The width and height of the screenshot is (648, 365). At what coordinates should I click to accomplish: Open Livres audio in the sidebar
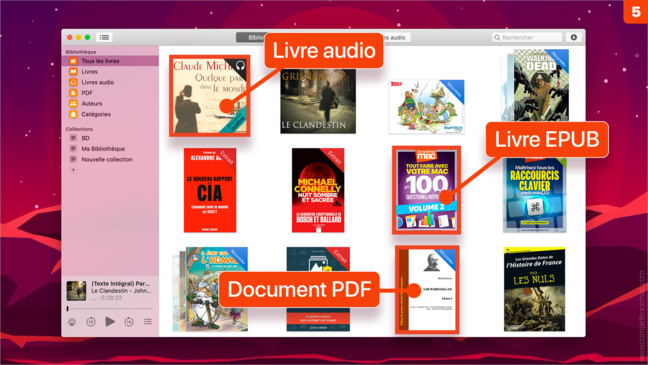coord(110,82)
